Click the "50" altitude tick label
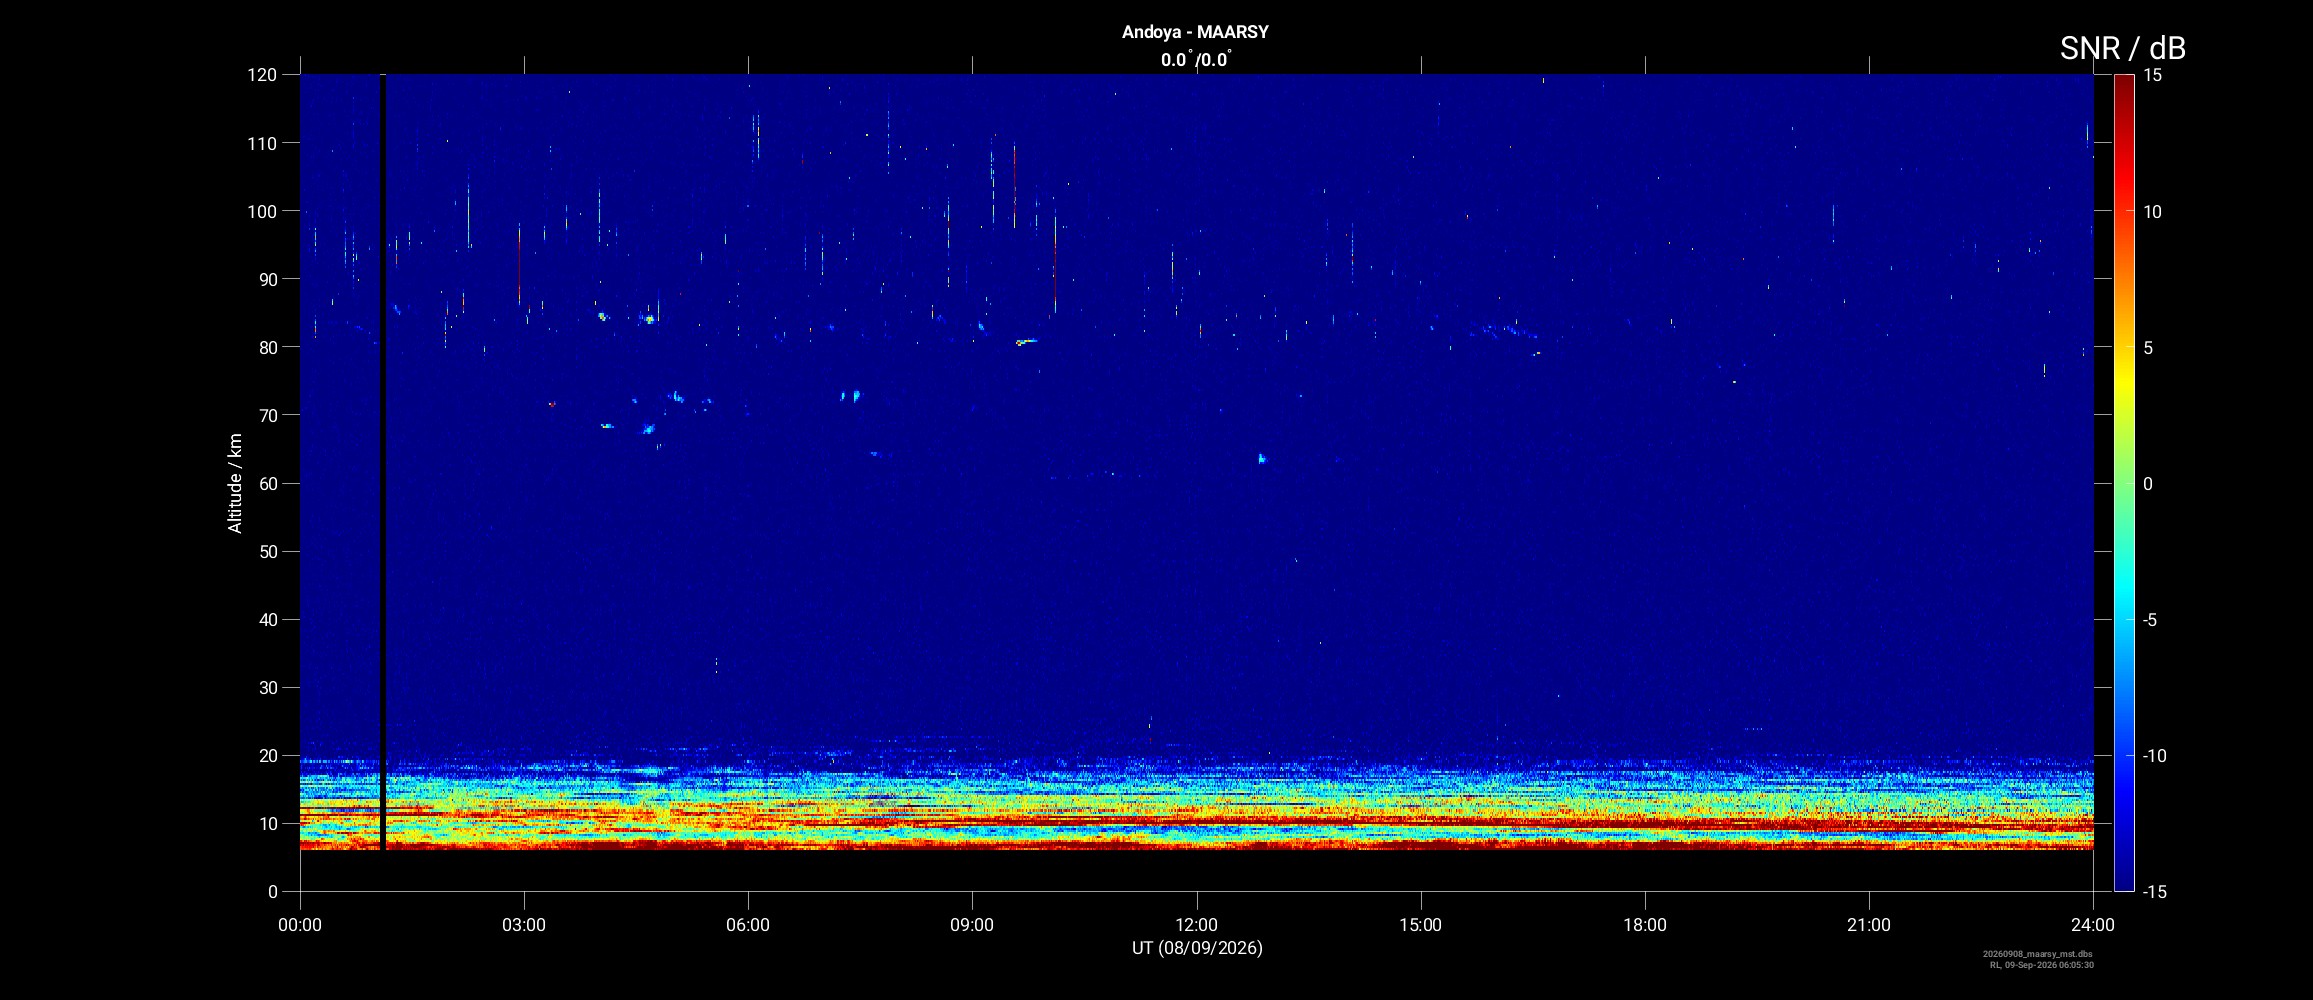Image resolution: width=2313 pixels, height=1000 pixels. pyautogui.click(x=267, y=551)
